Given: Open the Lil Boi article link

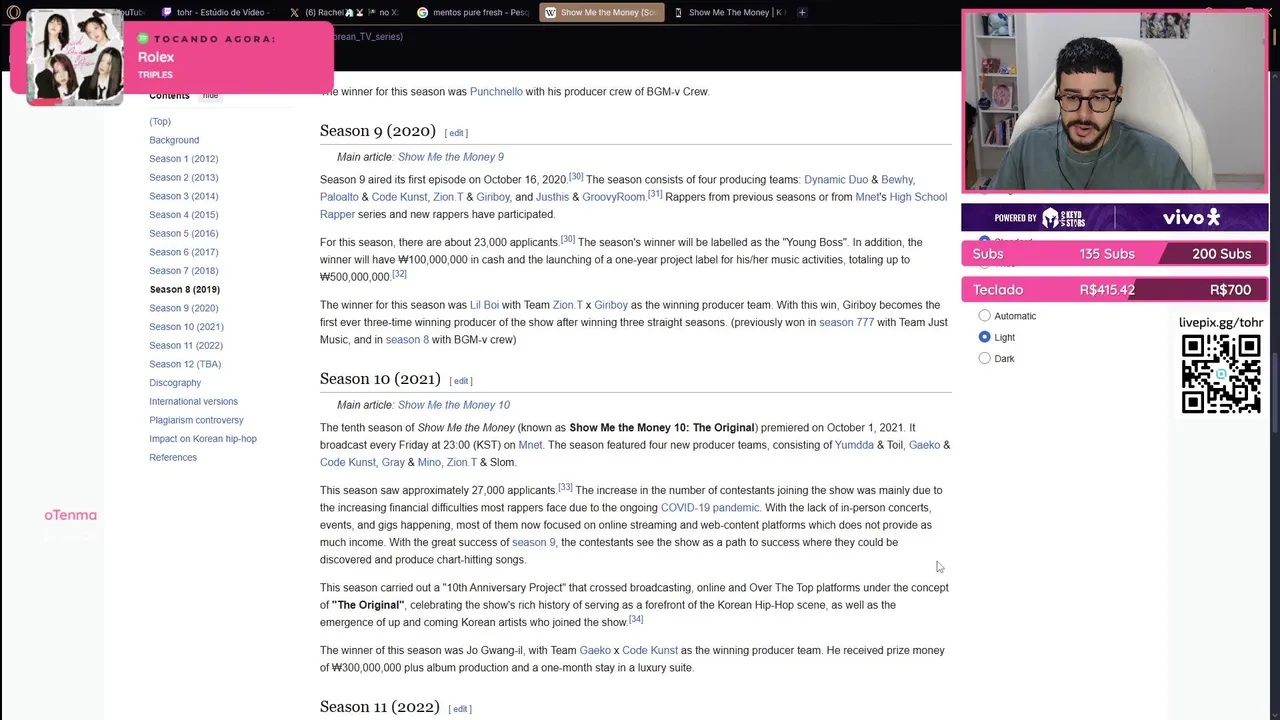Looking at the screenshot, I should pos(484,305).
